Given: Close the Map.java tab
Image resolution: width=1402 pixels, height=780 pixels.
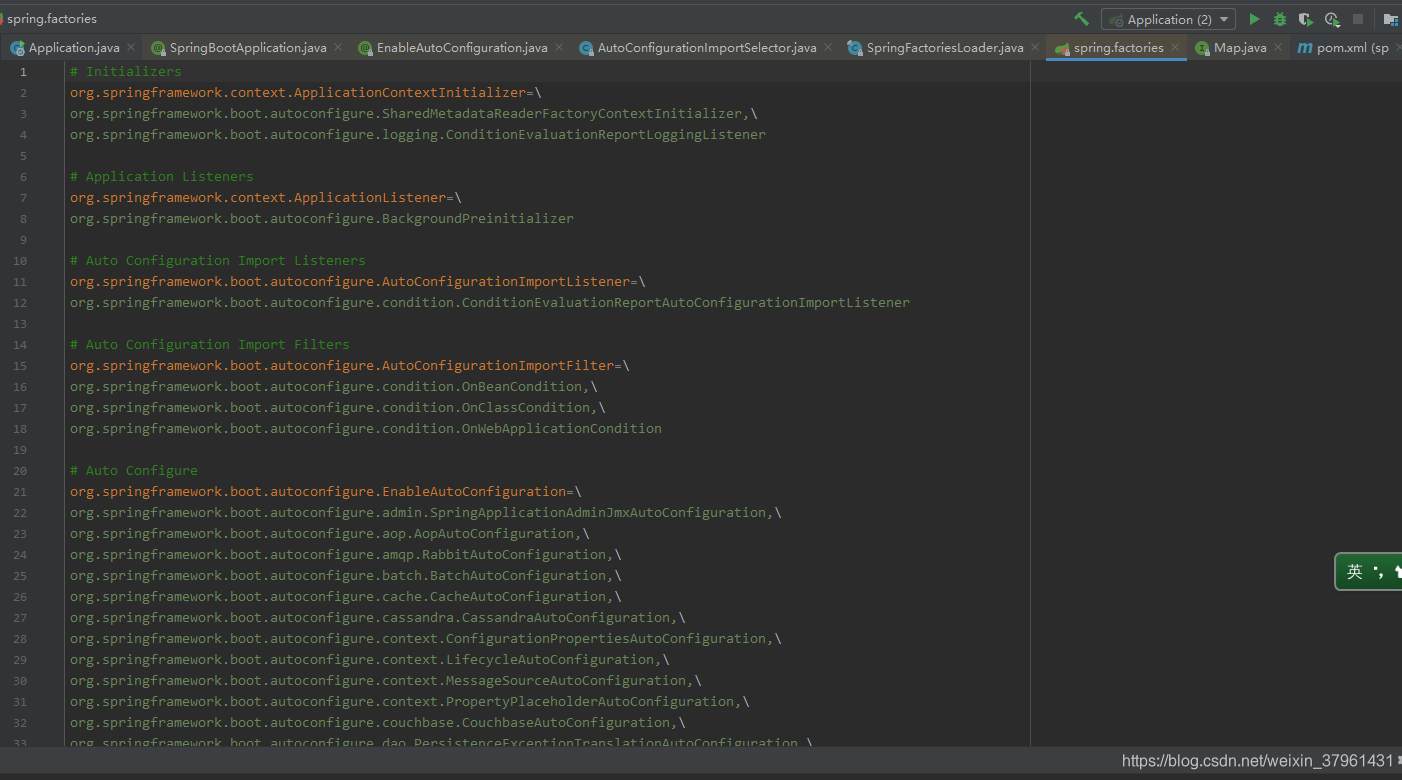Looking at the screenshot, I should (1278, 47).
